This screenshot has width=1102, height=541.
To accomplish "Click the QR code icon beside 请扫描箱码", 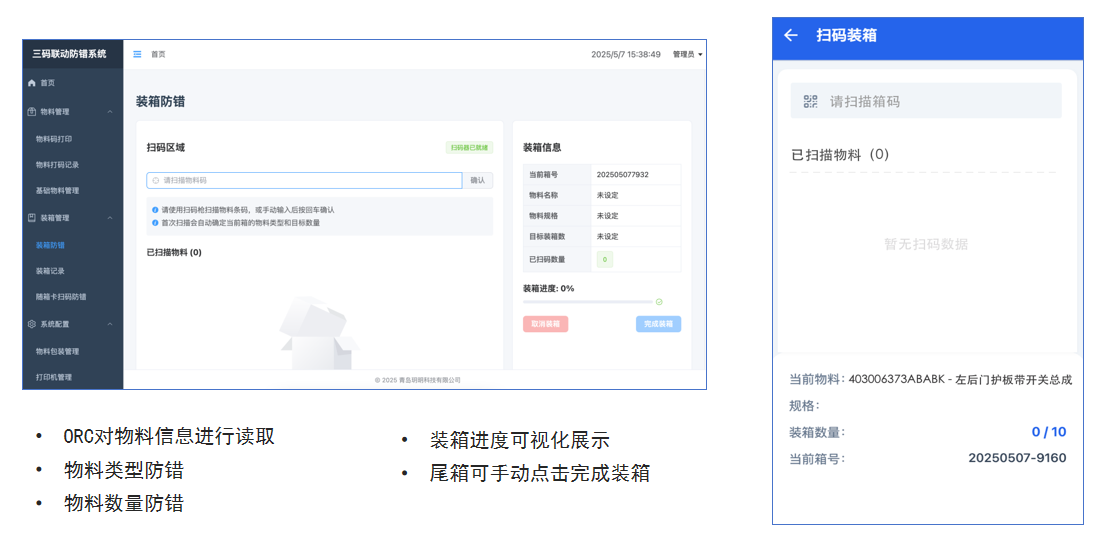I will pyautogui.click(x=810, y=101).
